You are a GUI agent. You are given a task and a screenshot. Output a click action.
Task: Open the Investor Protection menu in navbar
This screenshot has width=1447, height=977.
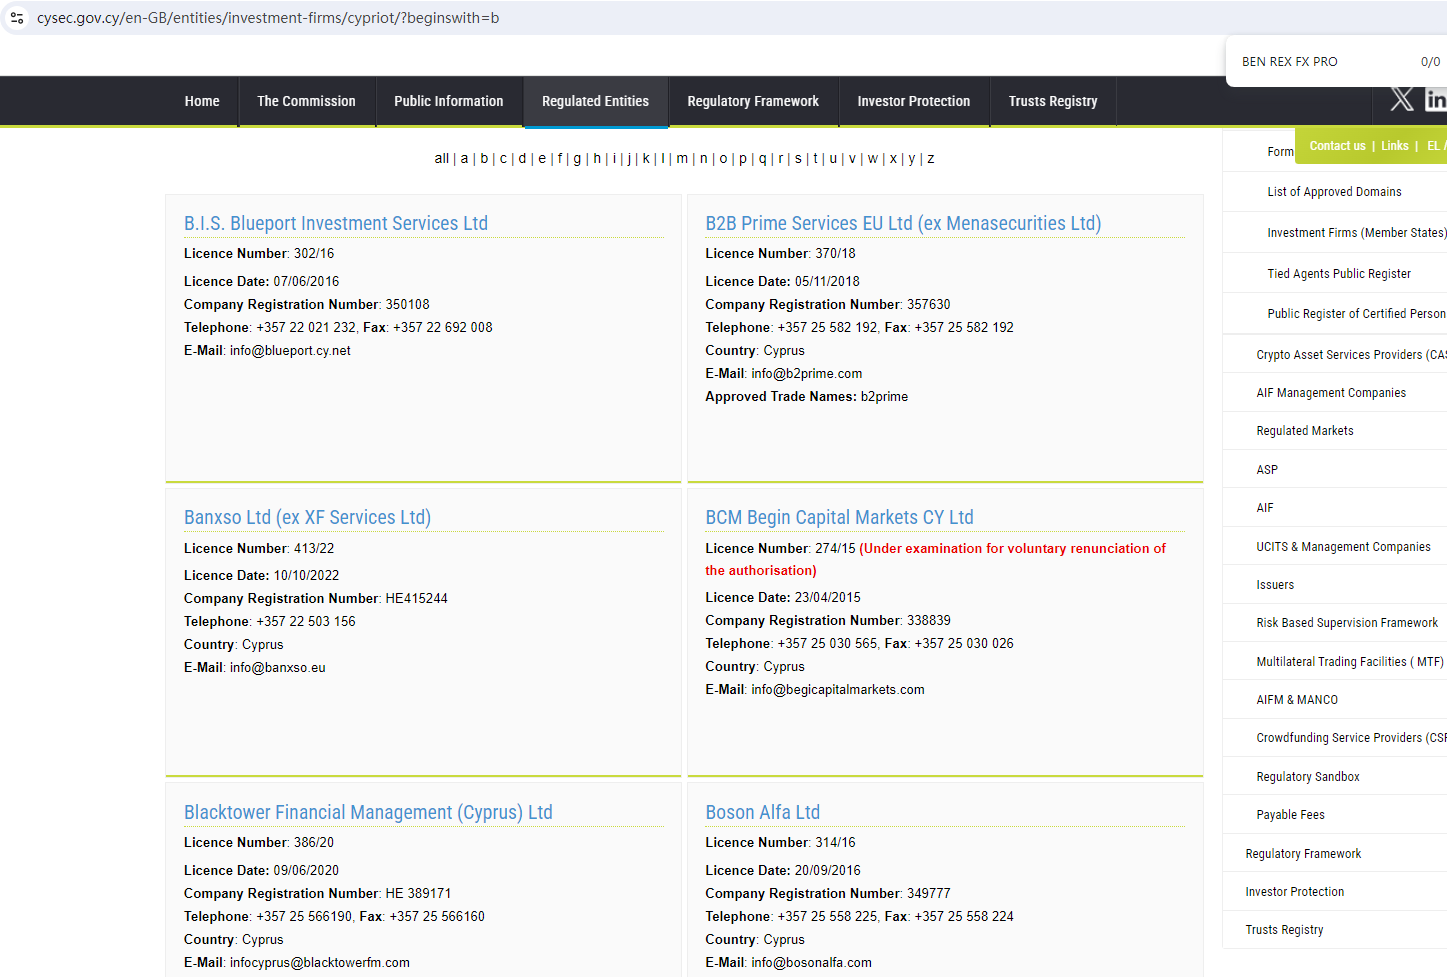click(913, 101)
